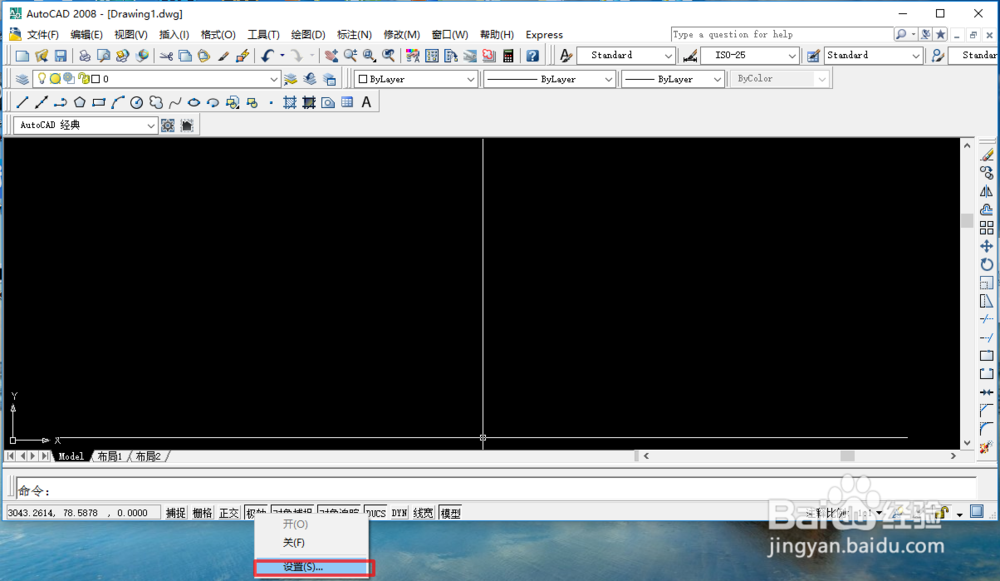Click the New drawing icon
Image resolution: width=1000 pixels, height=581 pixels.
point(22,55)
